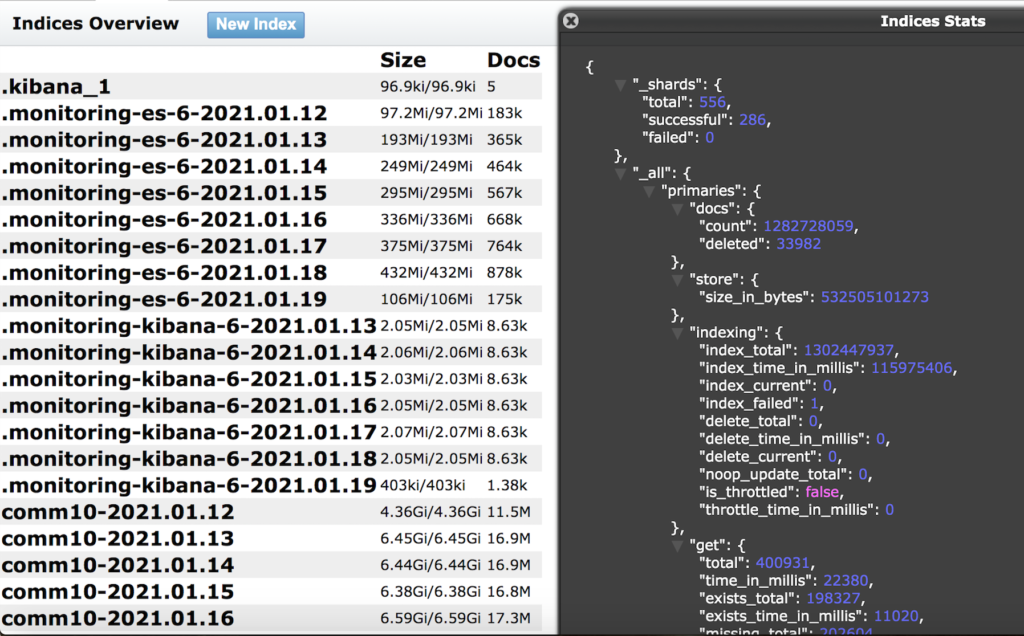Click size 4.36Gi/4.36Gi for comm10-2021.01.12

pos(430,512)
